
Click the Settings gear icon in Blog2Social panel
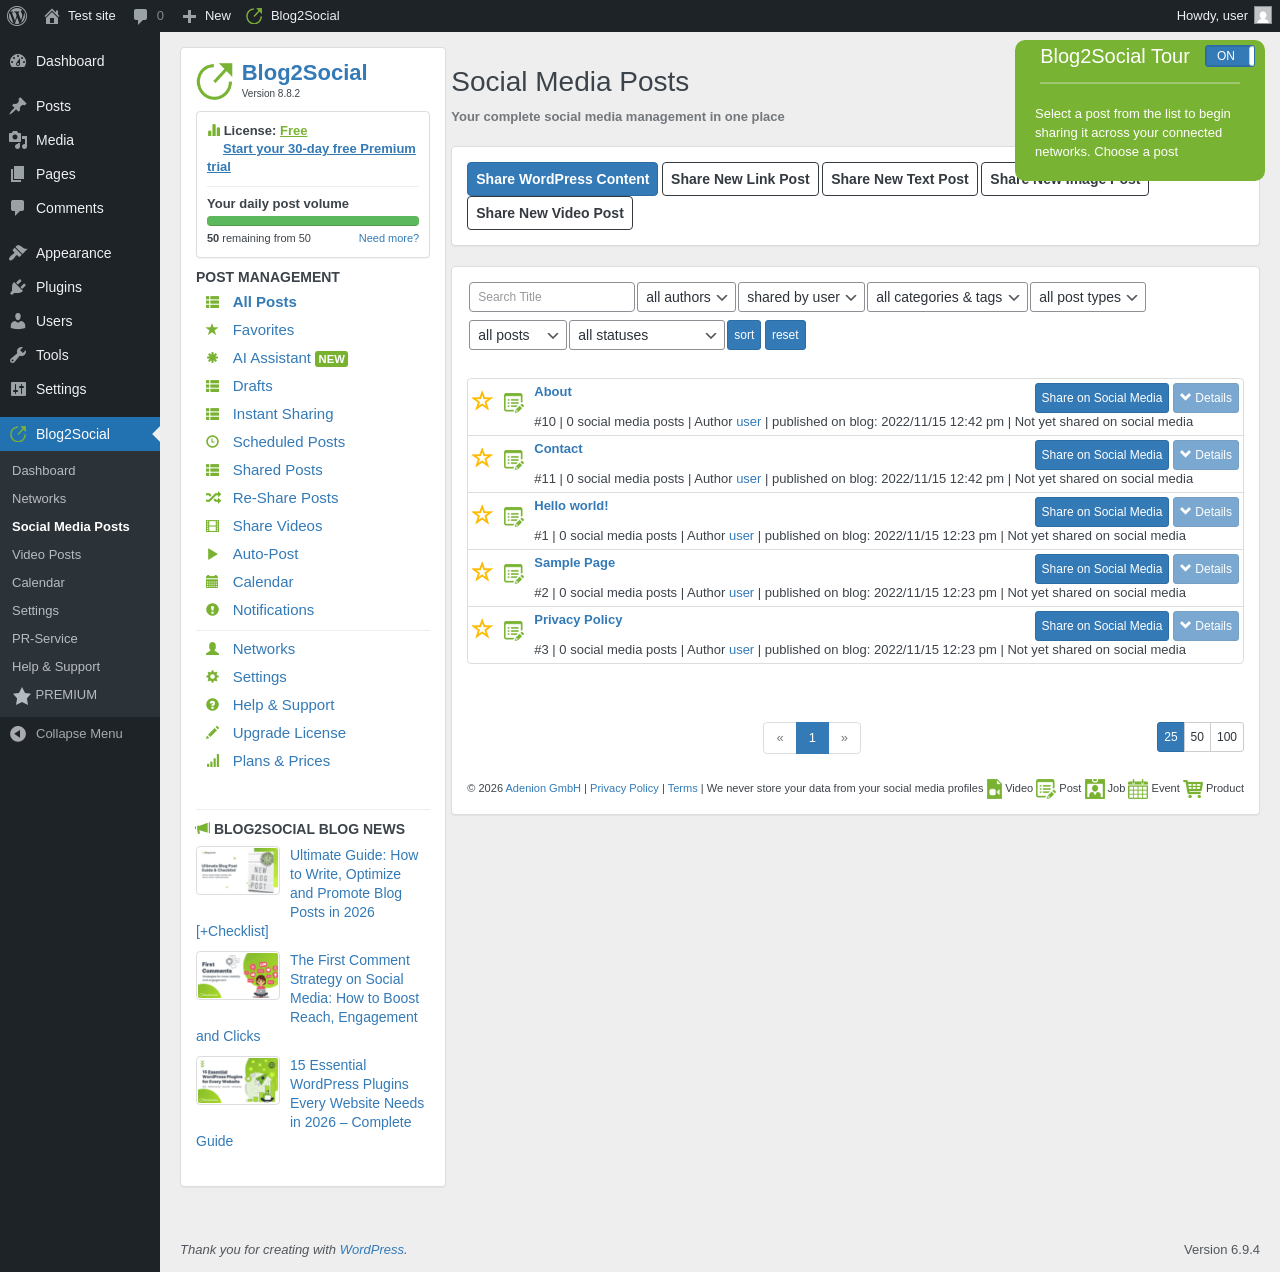(x=212, y=677)
